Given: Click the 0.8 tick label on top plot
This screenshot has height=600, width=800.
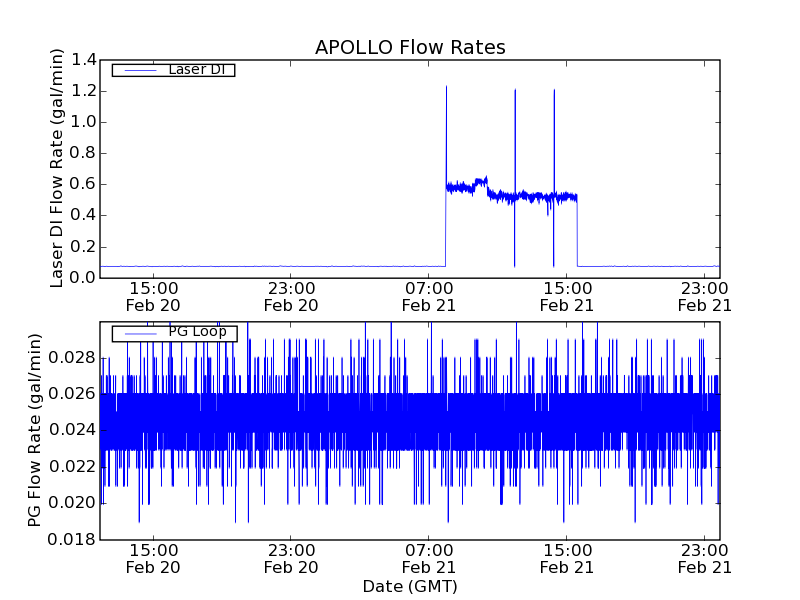Looking at the screenshot, I should pos(84,154).
